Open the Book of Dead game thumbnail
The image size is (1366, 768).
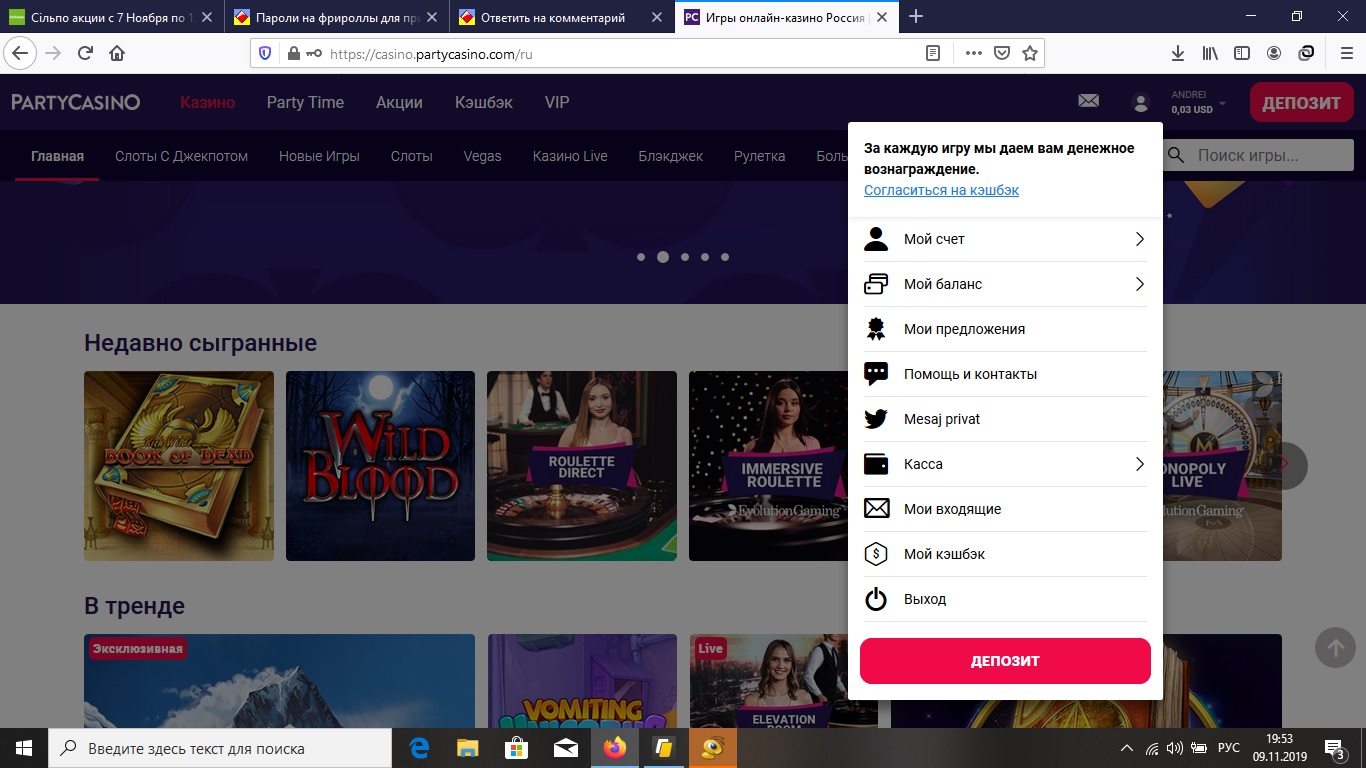pos(179,466)
